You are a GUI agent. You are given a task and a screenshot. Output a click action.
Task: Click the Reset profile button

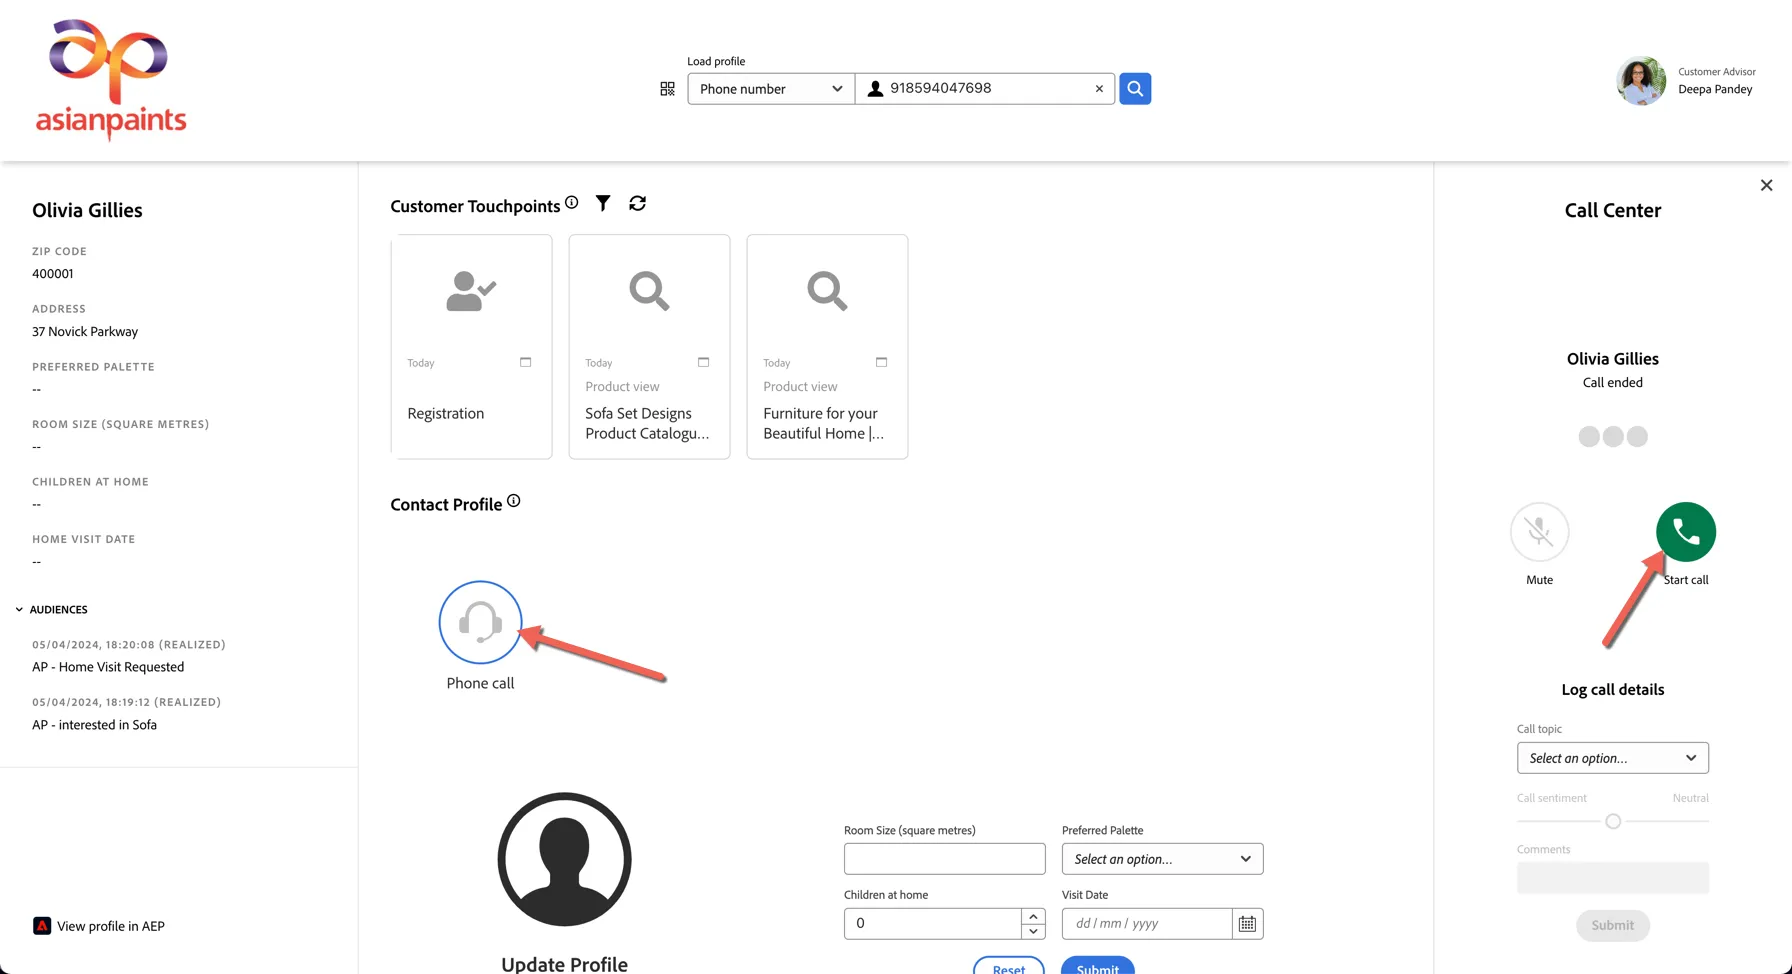(x=1008, y=967)
